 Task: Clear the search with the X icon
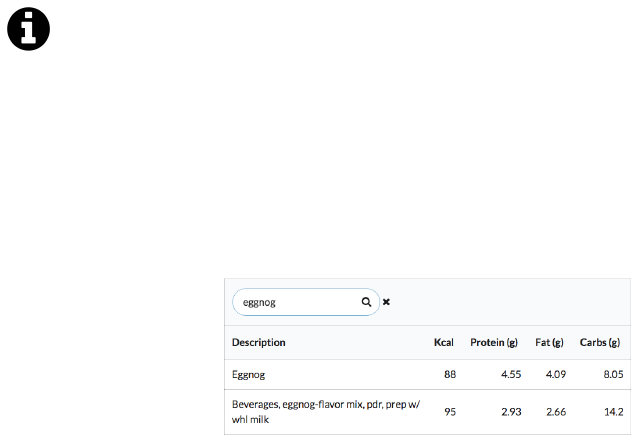click(x=387, y=301)
